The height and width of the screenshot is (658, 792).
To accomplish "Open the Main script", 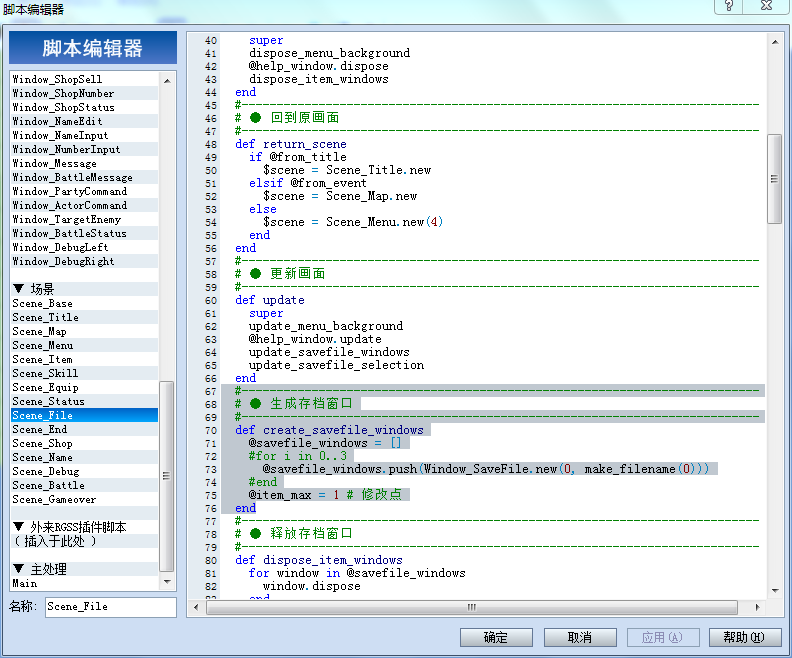I will pyautogui.click(x=84, y=584).
